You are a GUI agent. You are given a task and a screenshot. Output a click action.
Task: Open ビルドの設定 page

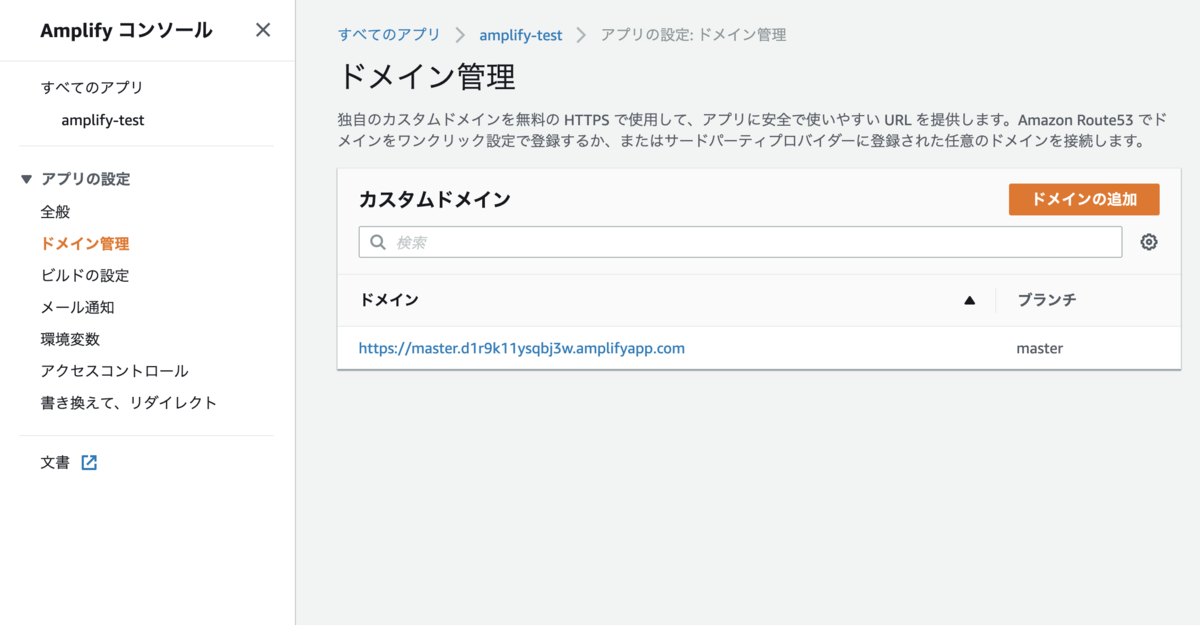[85, 275]
